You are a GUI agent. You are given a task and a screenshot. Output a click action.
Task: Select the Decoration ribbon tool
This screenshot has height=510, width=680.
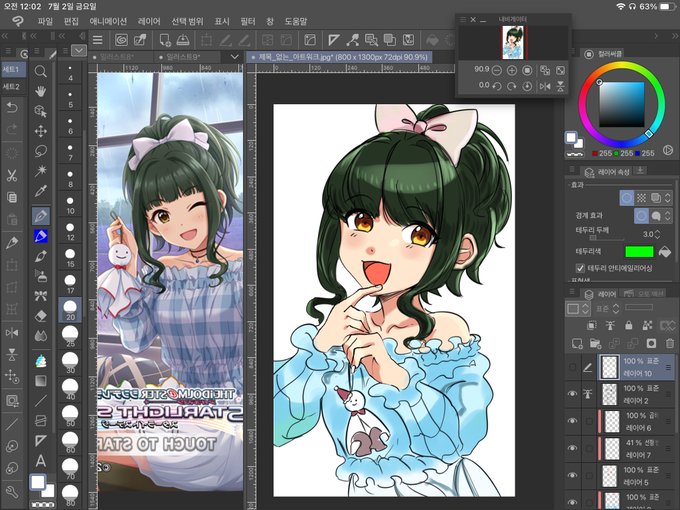pyautogui.click(x=40, y=296)
